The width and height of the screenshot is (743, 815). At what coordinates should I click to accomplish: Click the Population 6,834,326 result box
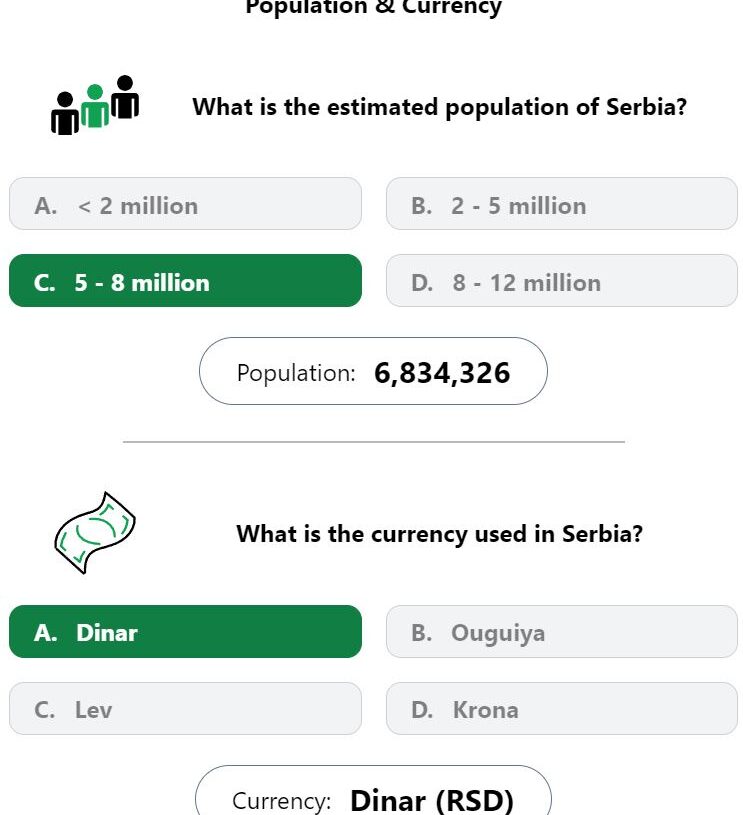click(x=373, y=371)
